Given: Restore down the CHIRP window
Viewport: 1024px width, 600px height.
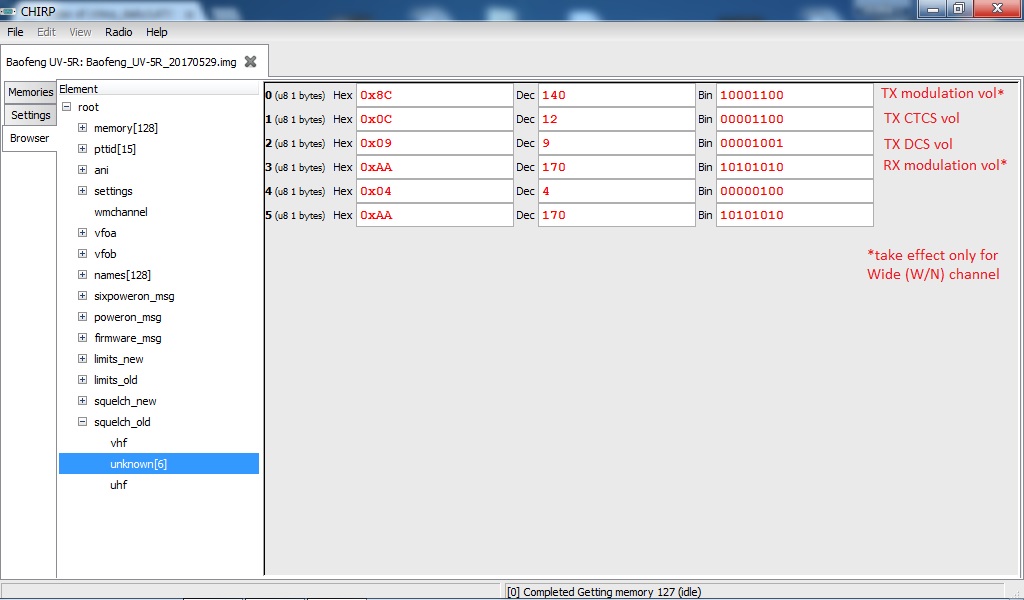Looking at the screenshot, I should [959, 9].
